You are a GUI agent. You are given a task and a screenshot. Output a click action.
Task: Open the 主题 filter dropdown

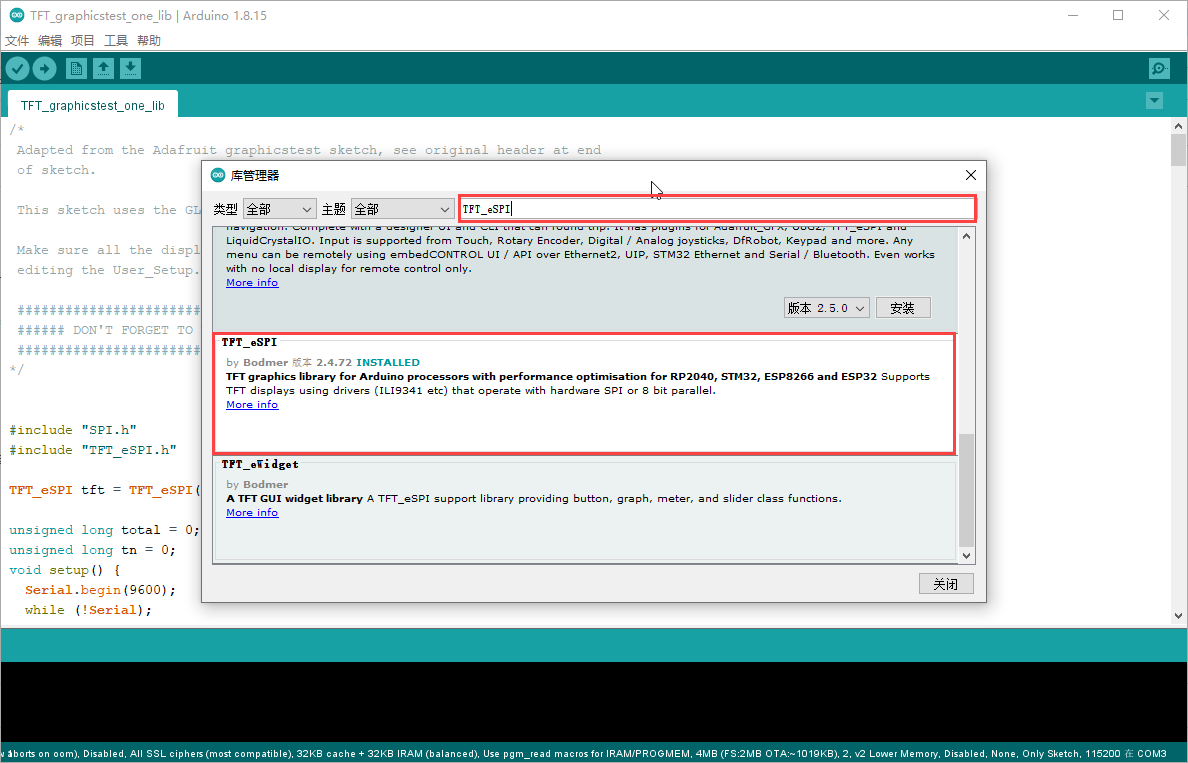tap(402, 209)
